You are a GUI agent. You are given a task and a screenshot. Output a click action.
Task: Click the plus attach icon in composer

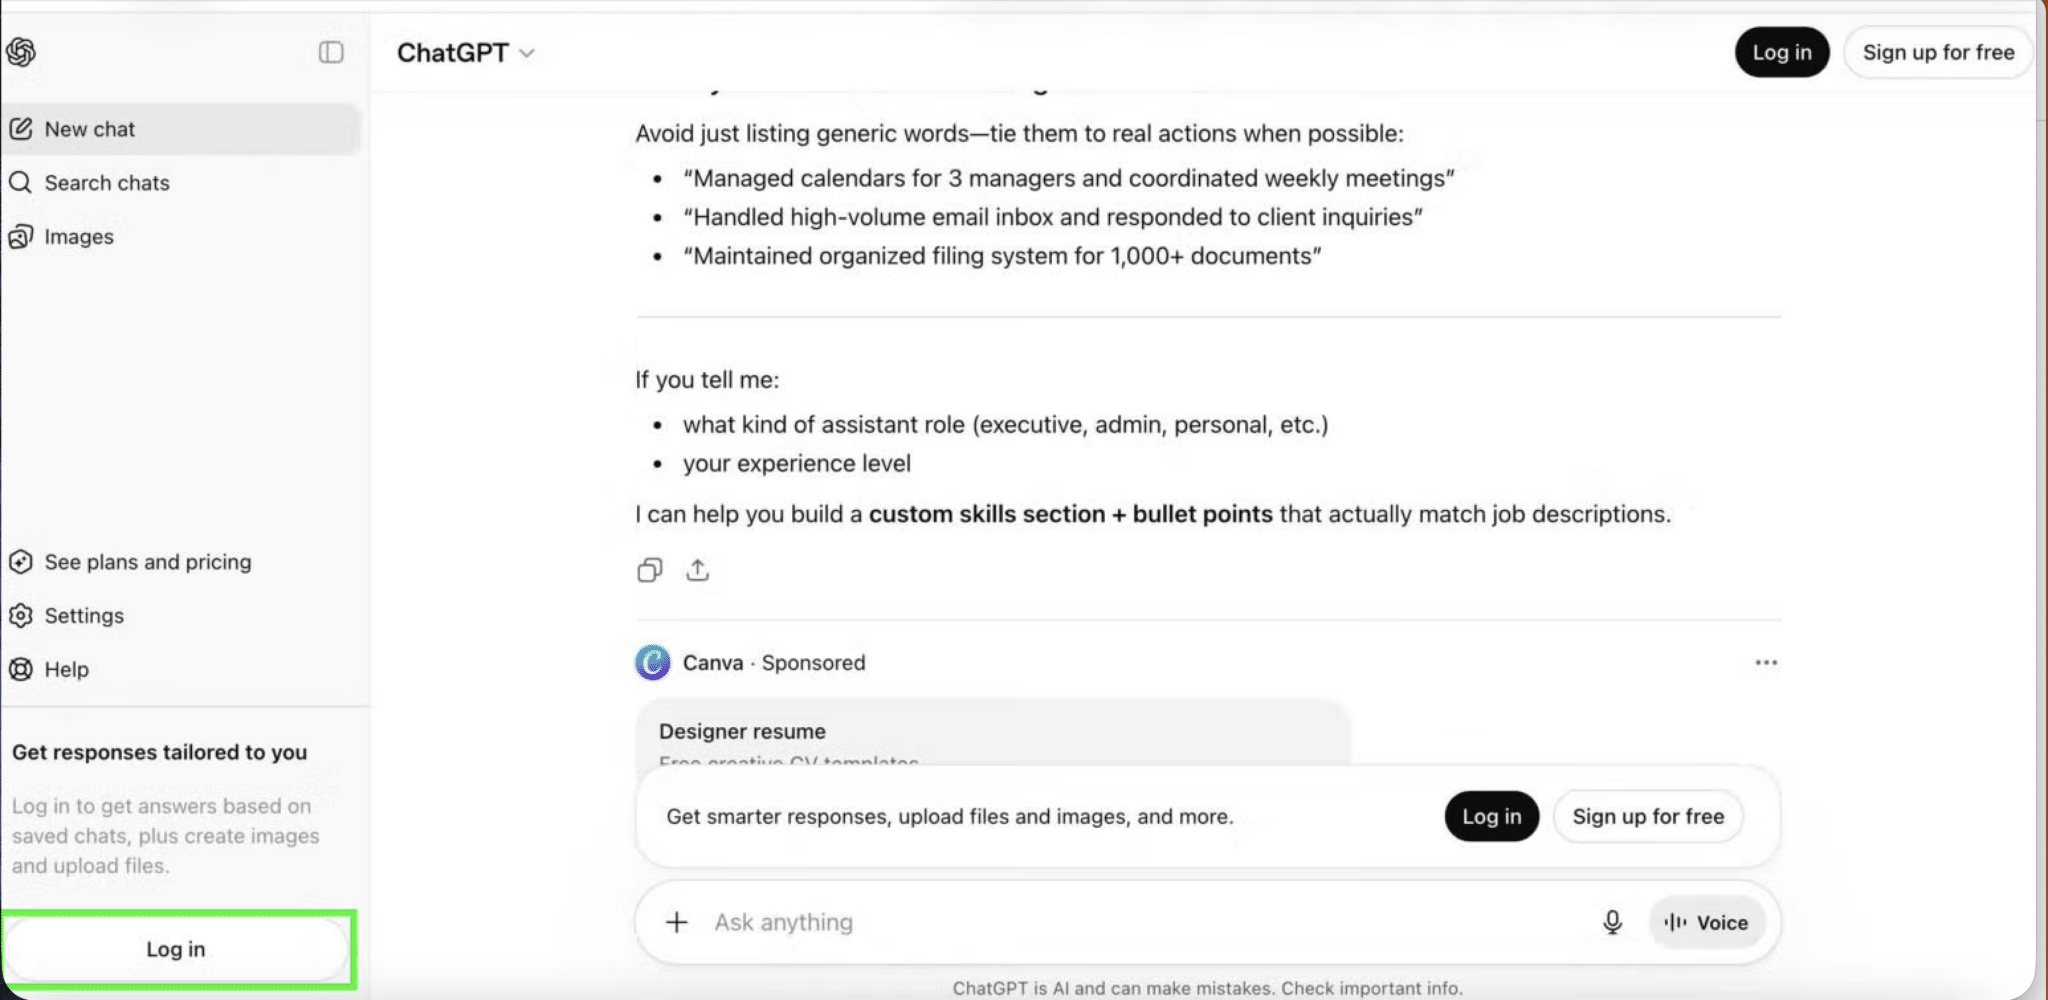click(677, 922)
